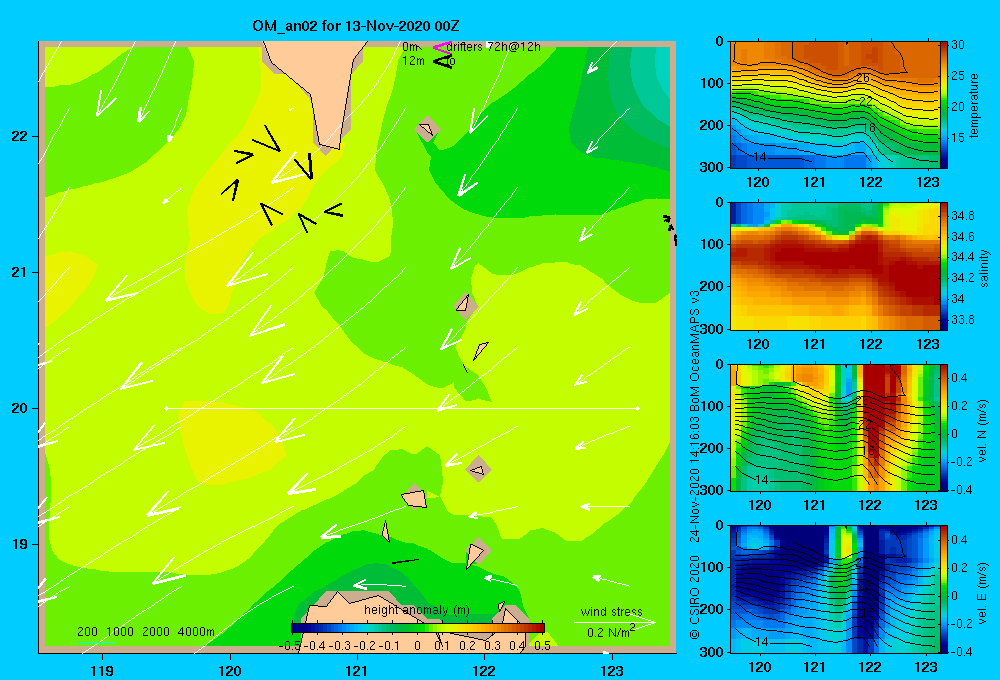Click the '33.8' tick on salinity color bar
Image resolution: width=1000 pixels, height=680 pixels.
click(963, 320)
